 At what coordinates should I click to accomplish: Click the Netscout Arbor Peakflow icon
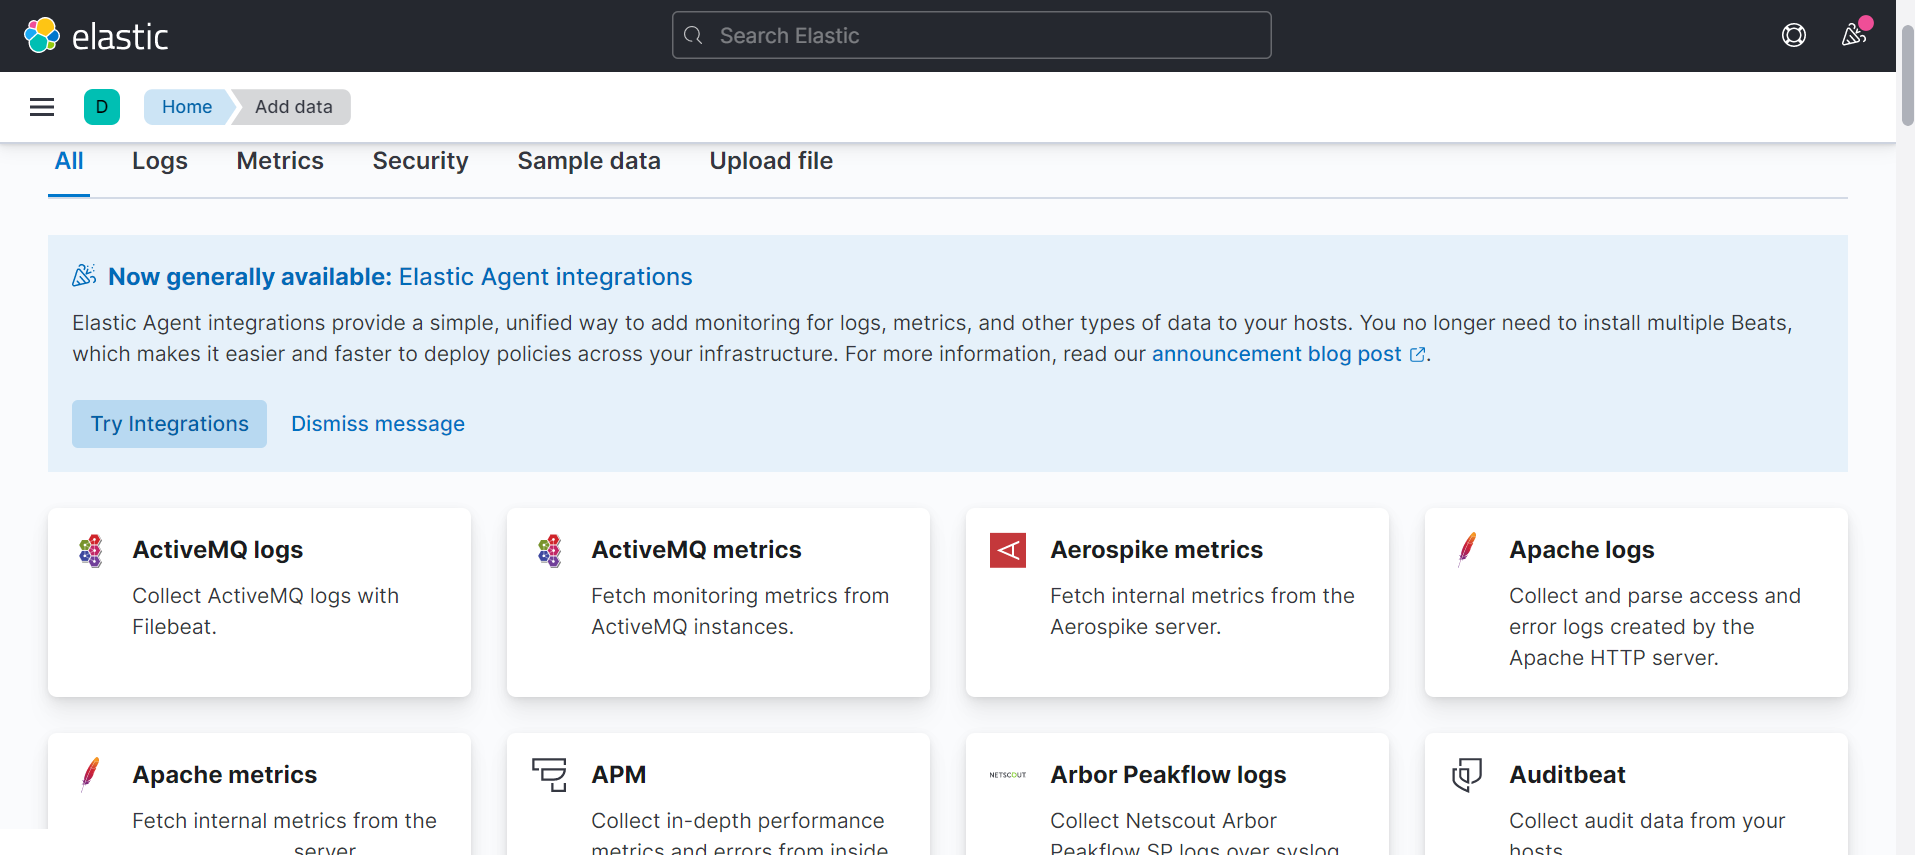point(1008,775)
